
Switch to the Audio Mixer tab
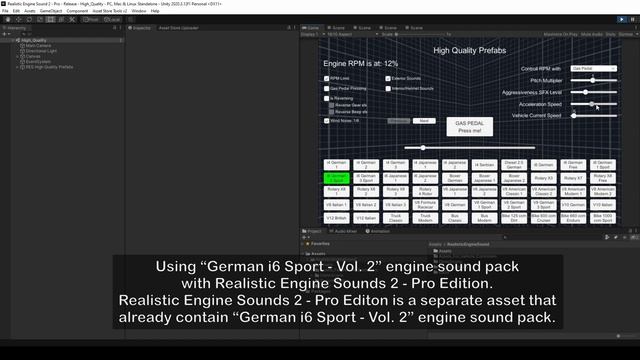coord(343,231)
